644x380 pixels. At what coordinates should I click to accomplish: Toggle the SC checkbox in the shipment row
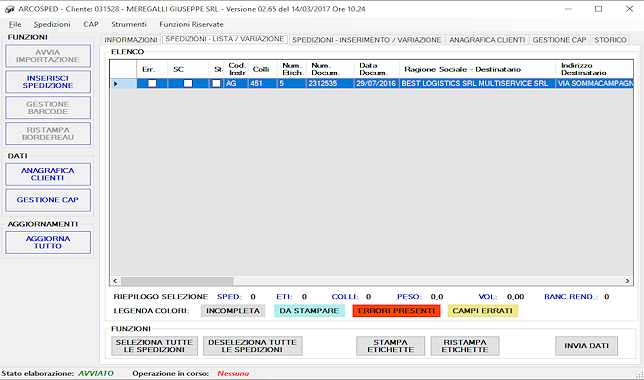[188, 83]
